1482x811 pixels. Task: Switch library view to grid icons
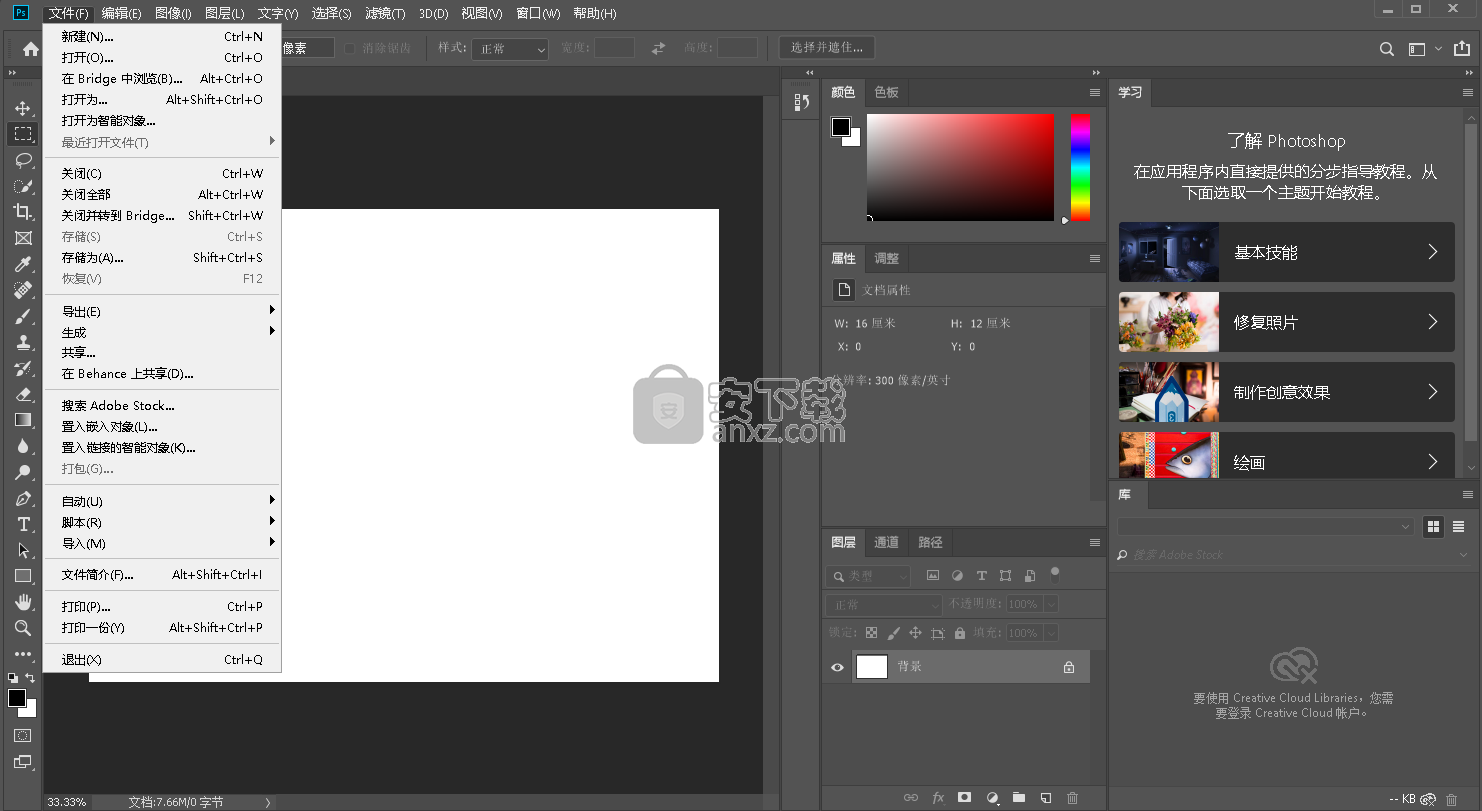click(x=1433, y=526)
